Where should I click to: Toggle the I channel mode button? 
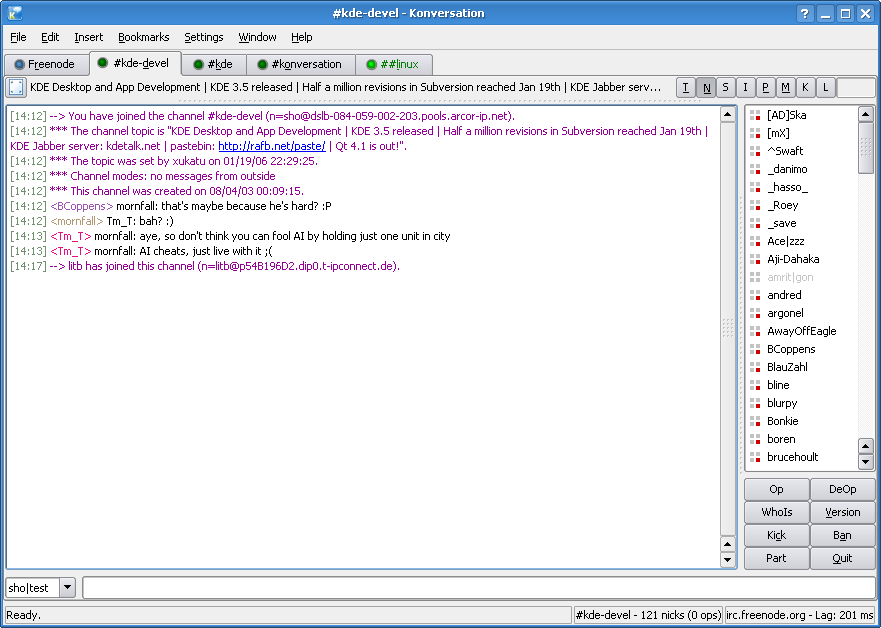(x=745, y=88)
